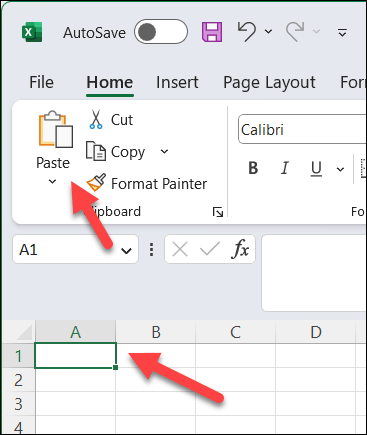Click the formula bar resize dots handle

click(152, 249)
